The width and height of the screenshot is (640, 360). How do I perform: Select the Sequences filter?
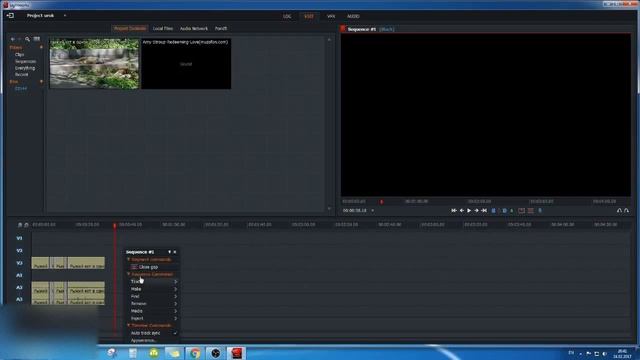25,61
